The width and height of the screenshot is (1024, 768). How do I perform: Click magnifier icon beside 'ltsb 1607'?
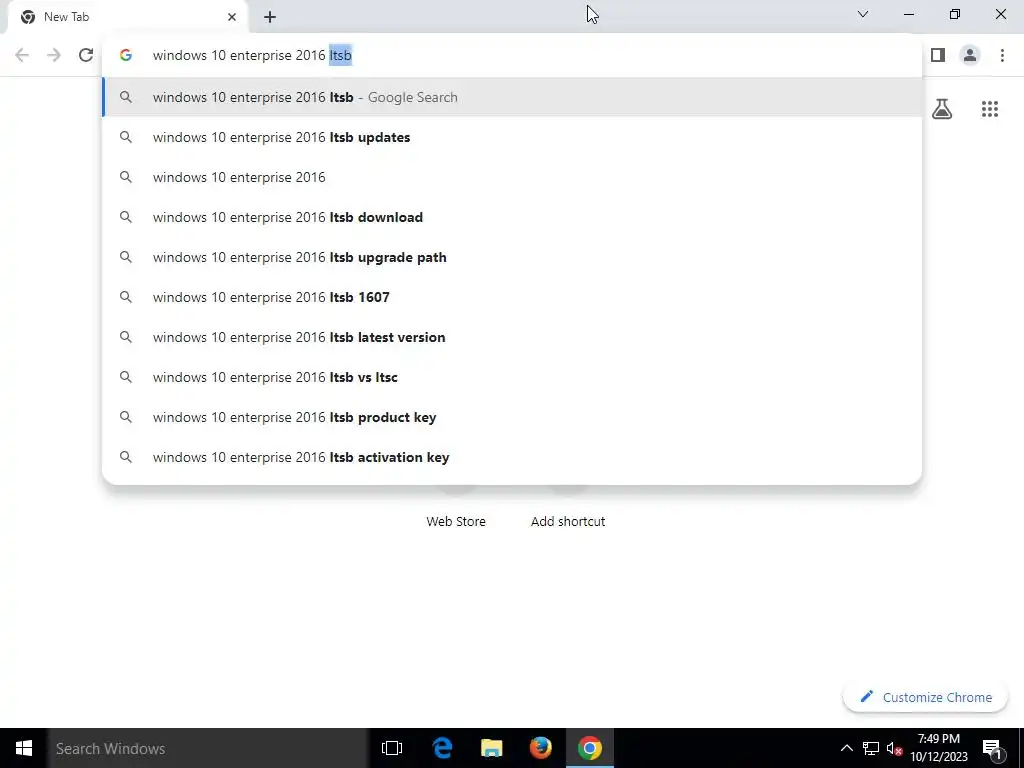coord(126,297)
